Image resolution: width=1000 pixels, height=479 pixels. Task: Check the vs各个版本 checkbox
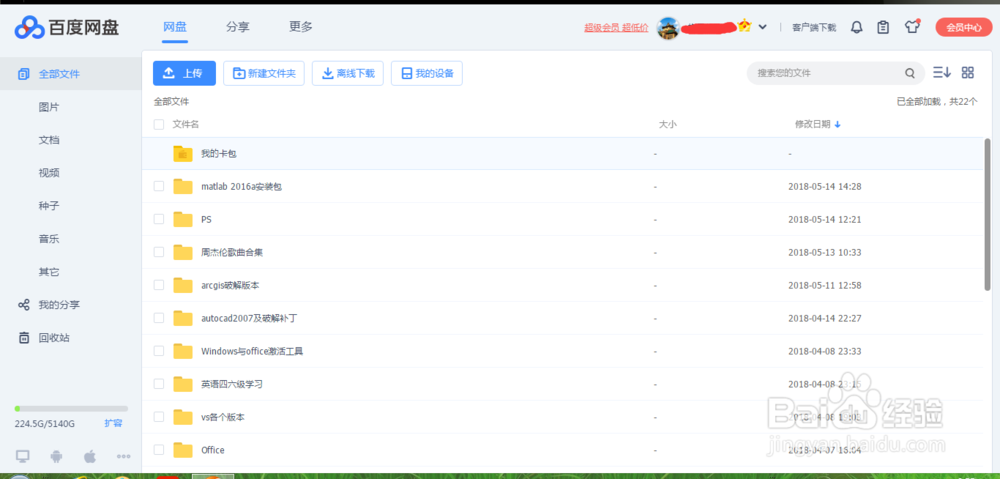click(x=159, y=416)
